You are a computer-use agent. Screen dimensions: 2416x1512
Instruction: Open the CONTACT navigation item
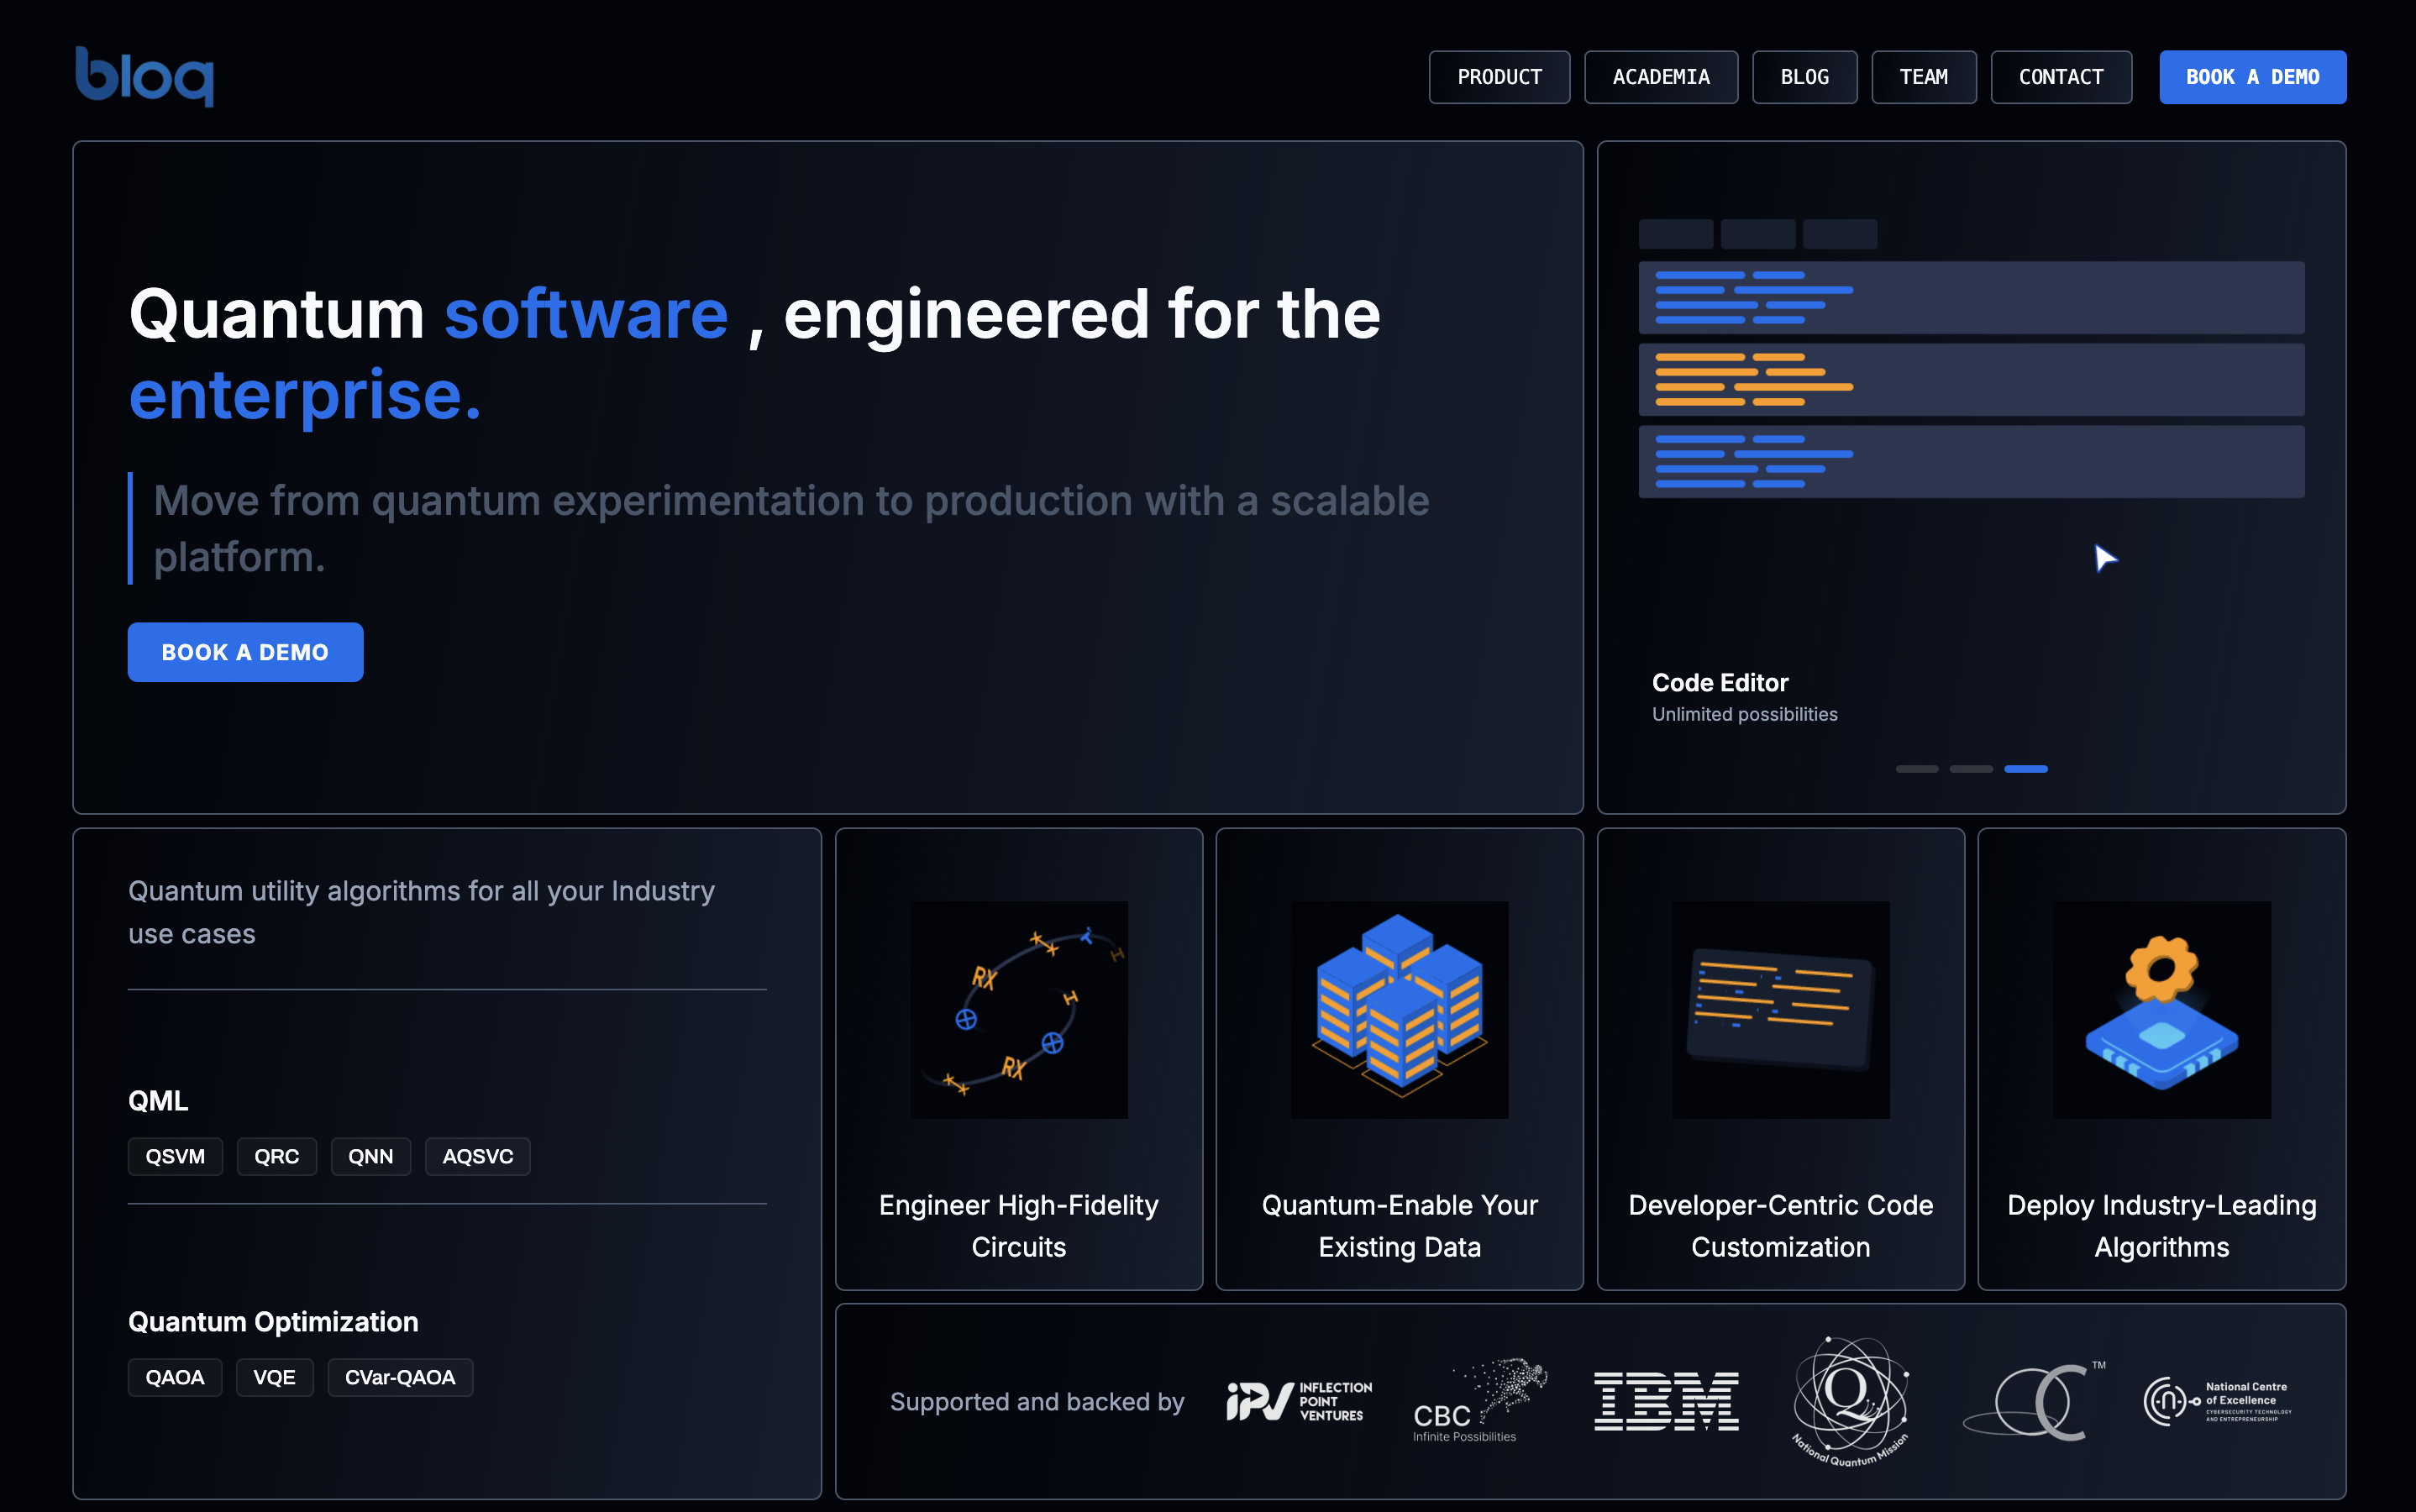[2061, 77]
